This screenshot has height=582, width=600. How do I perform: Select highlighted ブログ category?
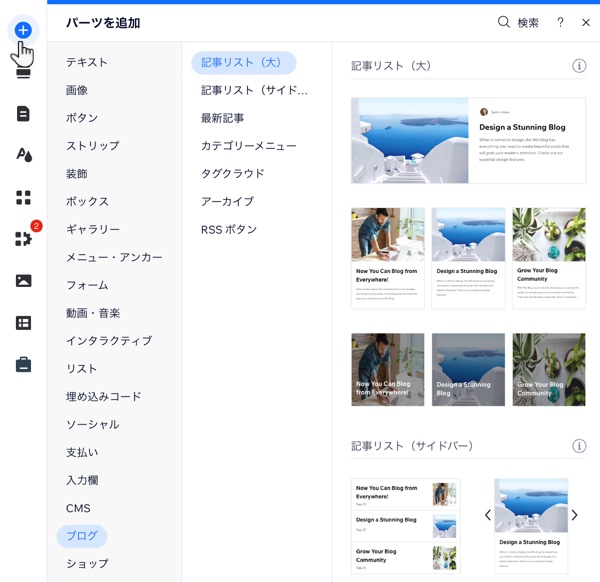pos(82,536)
